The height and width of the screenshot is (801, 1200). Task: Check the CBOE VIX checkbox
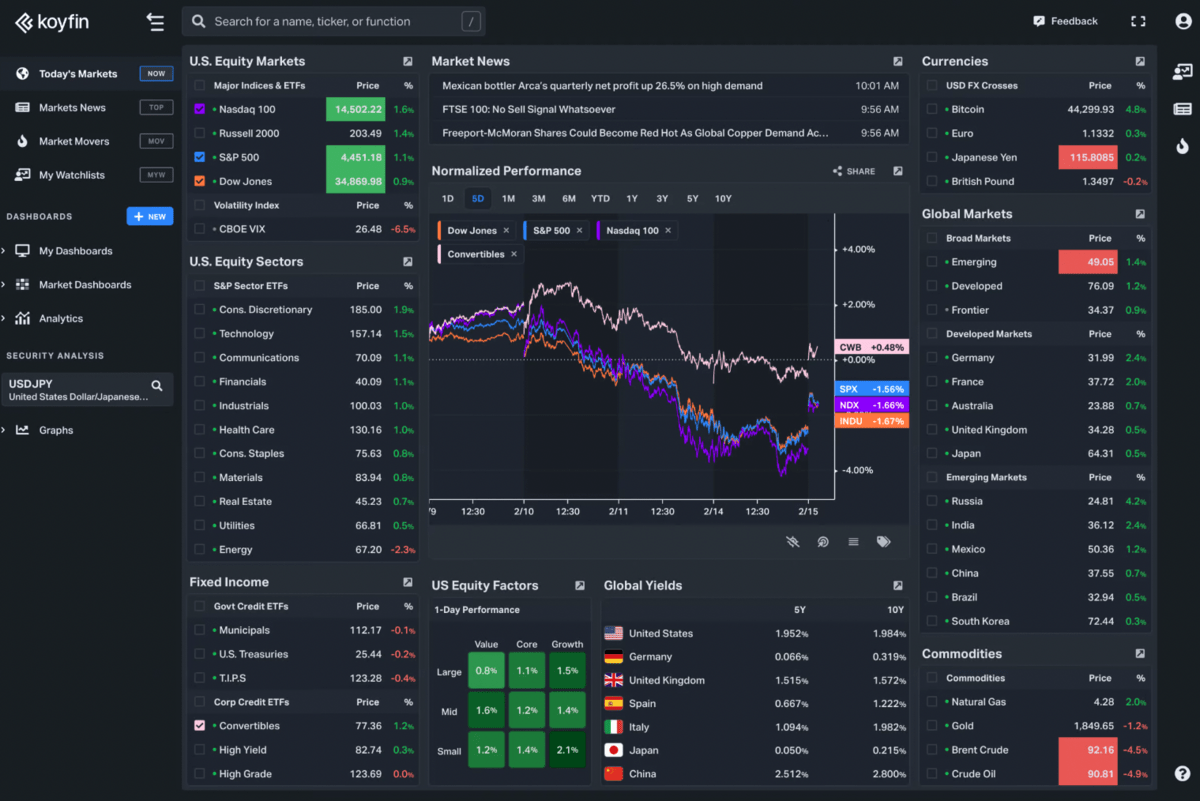[x=200, y=229]
